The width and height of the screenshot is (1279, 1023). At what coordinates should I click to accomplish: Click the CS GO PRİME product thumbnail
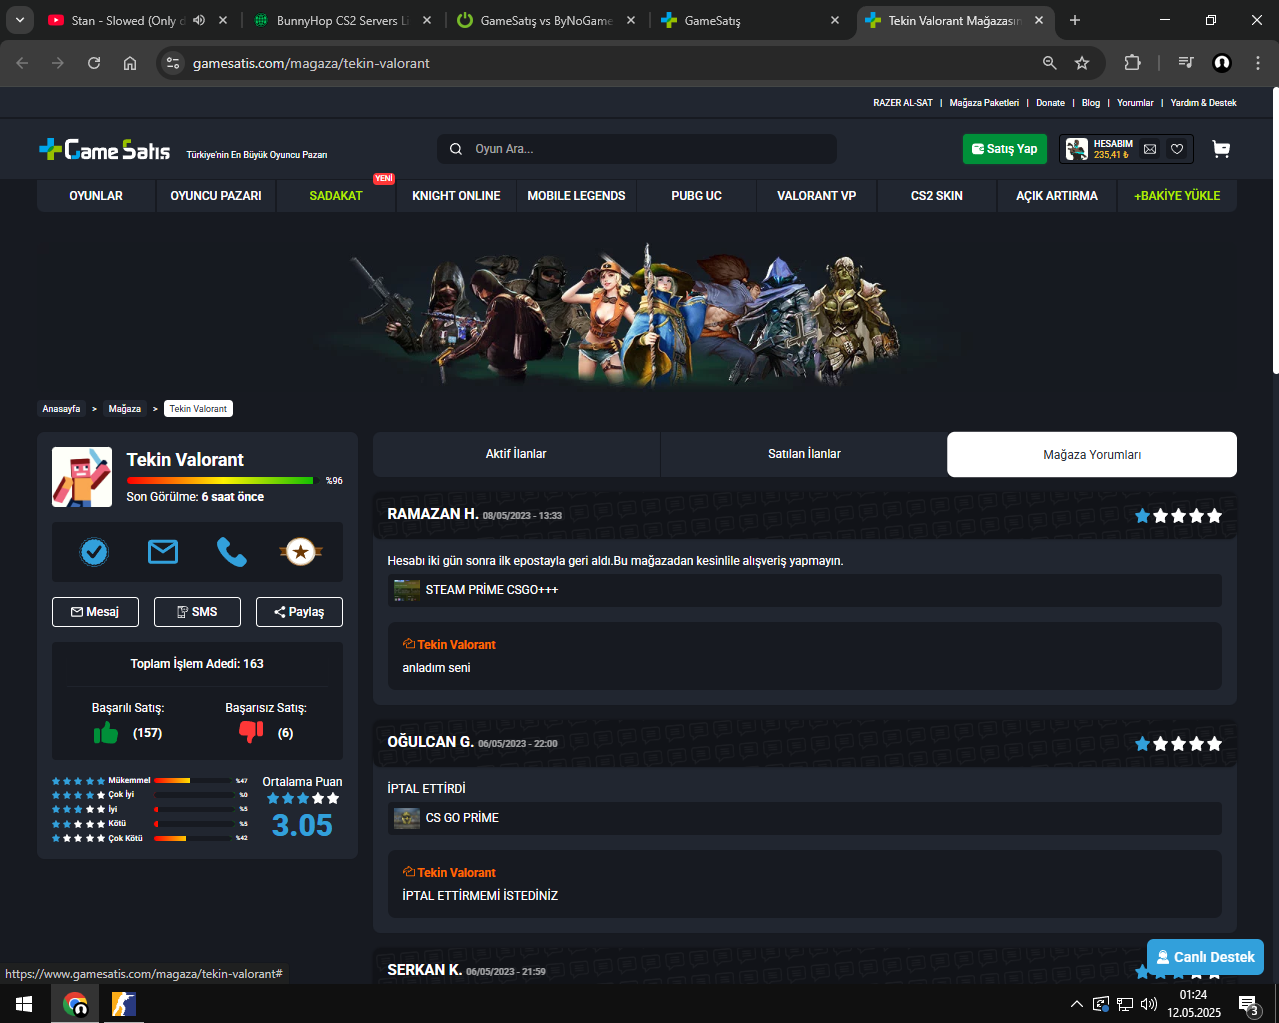point(407,818)
